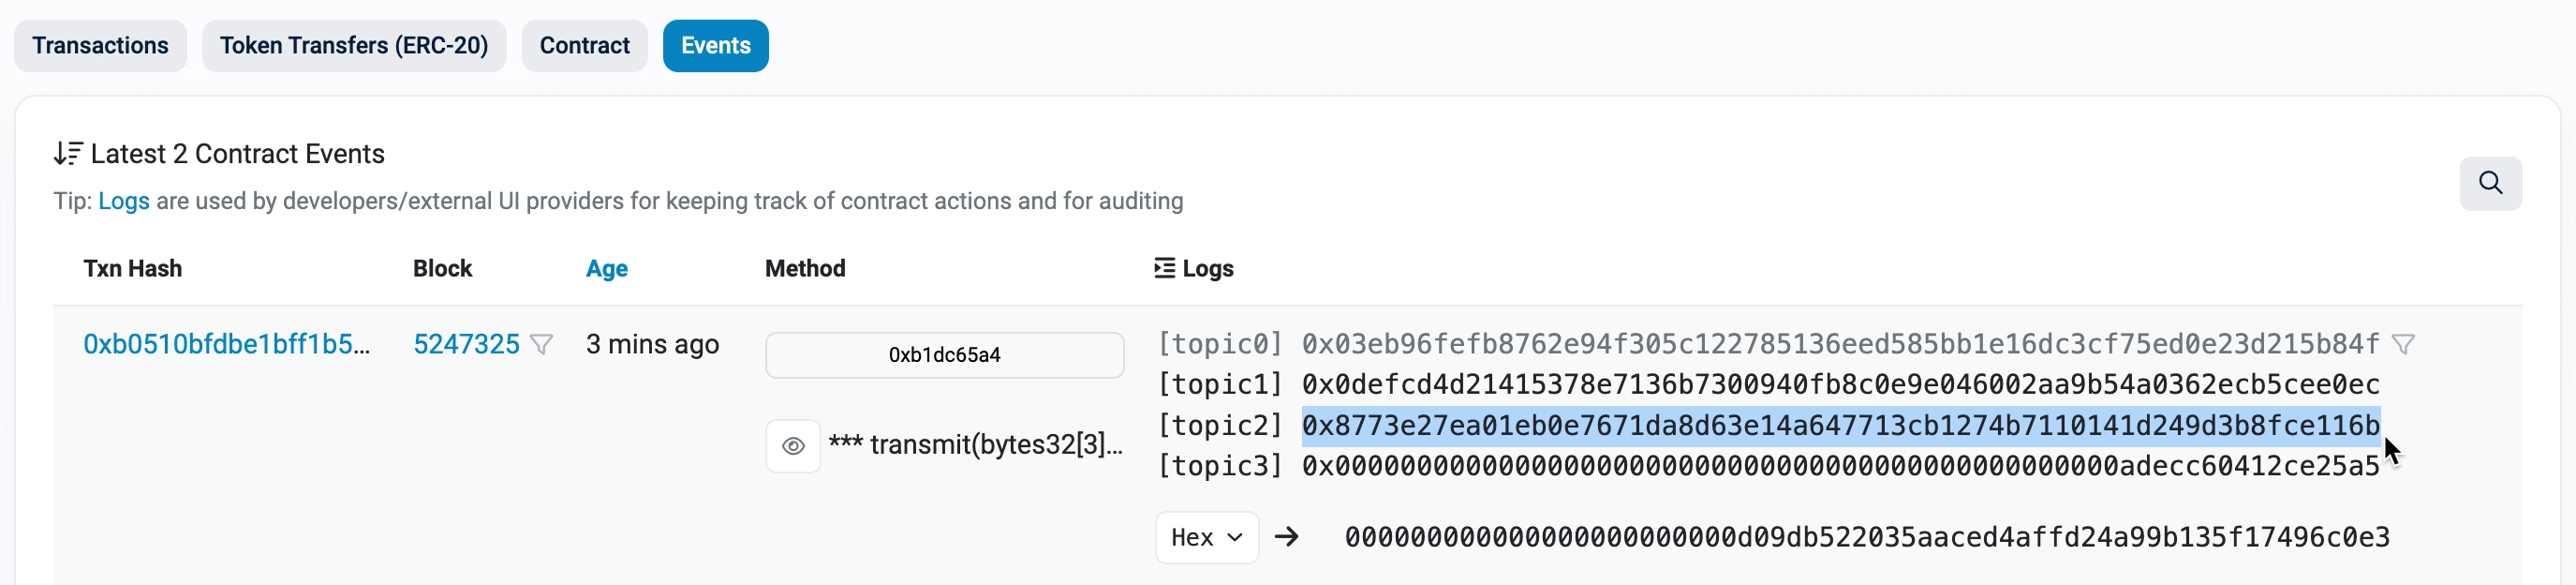Click the Logs column header text

pyautogui.click(x=1208, y=268)
